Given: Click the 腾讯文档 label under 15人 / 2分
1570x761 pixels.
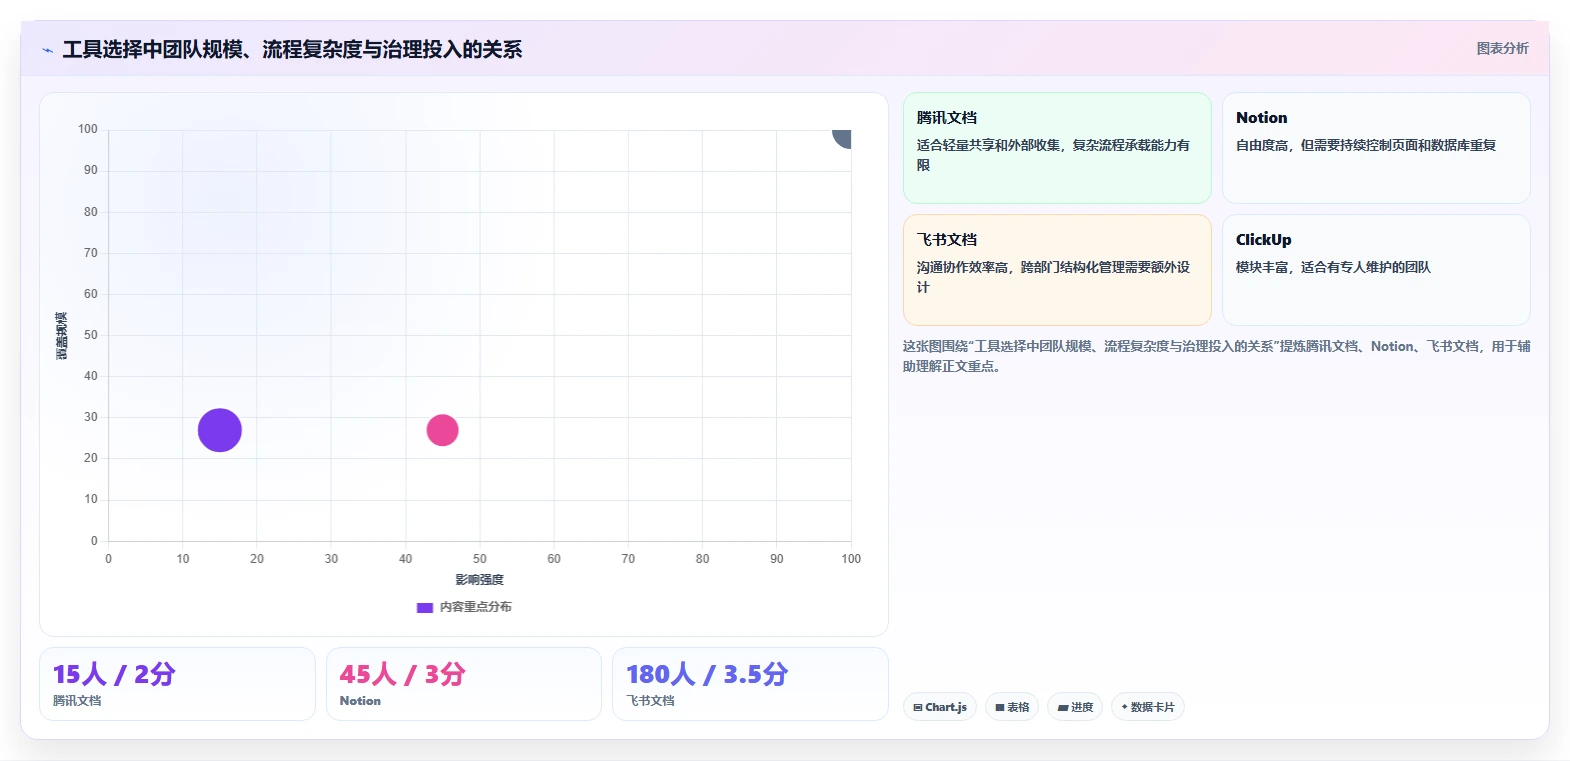Looking at the screenshot, I should pyautogui.click(x=77, y=701).
